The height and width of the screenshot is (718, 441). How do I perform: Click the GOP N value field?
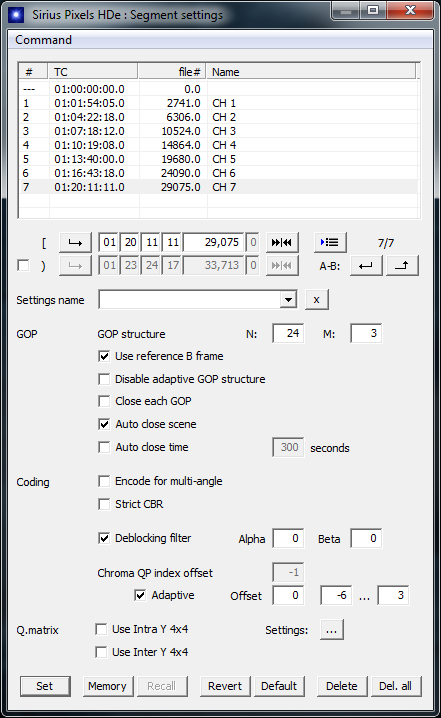click(x=288, y=333)
